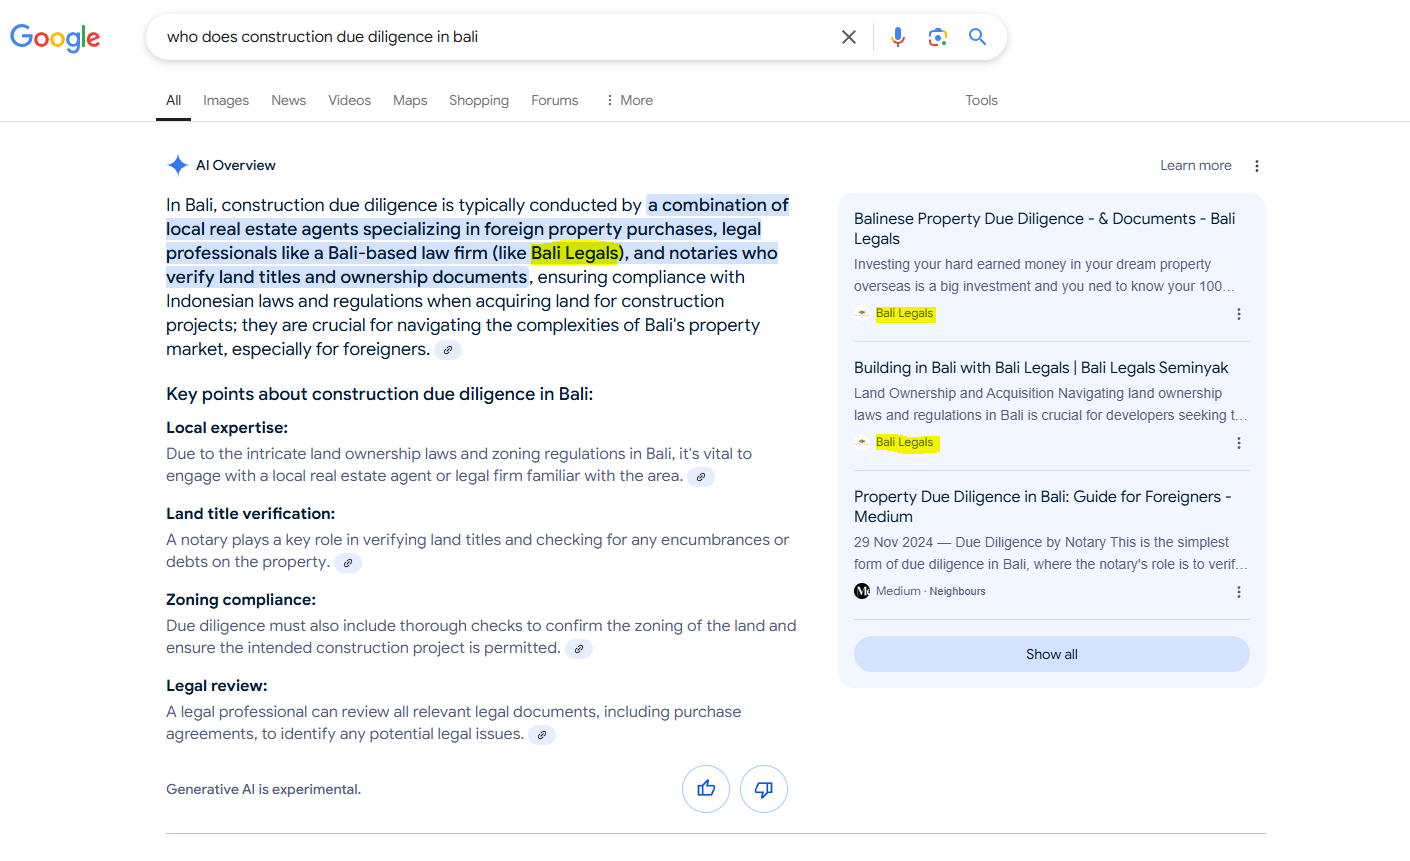Click the highlighted 'Bali Legals' in the overview text
The width and height of the screenshot is (1410, 861).
tap(576, 253)
